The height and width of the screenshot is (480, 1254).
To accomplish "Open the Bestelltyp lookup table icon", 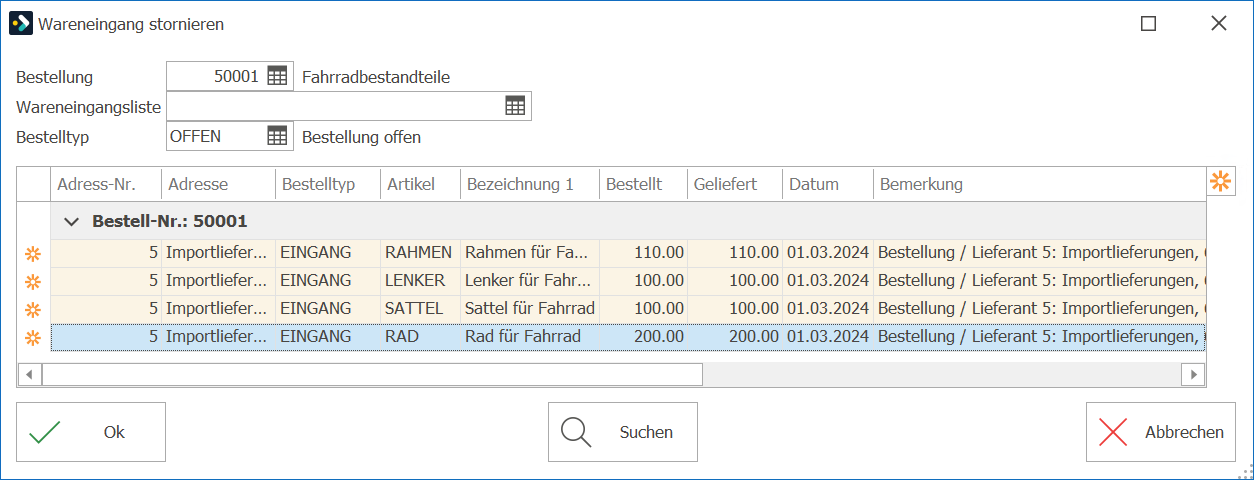I will pyautogui.click(x=277, y=136).
